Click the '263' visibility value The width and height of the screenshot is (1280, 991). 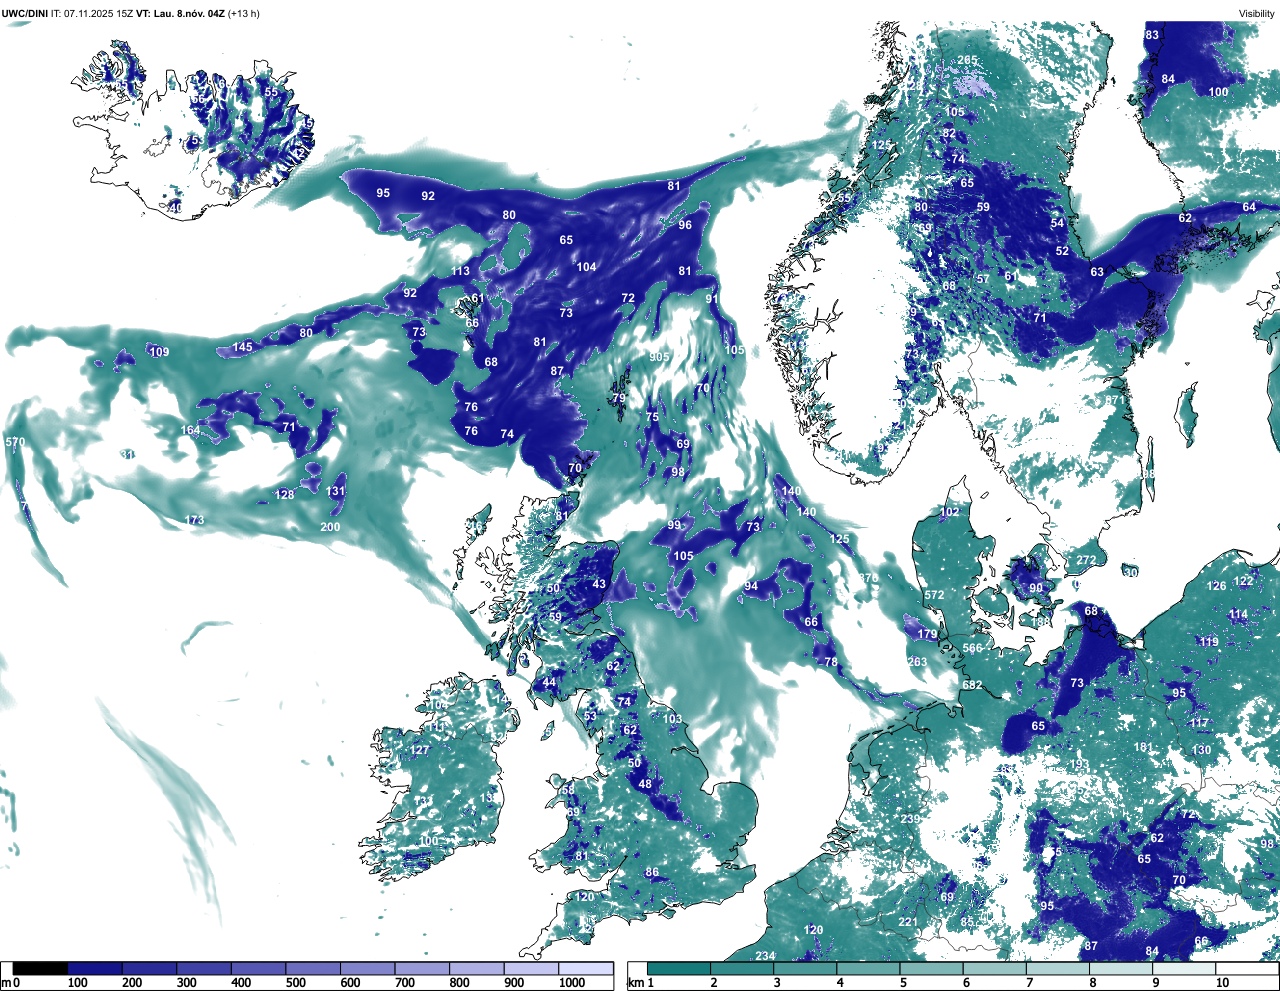(917, 662)
